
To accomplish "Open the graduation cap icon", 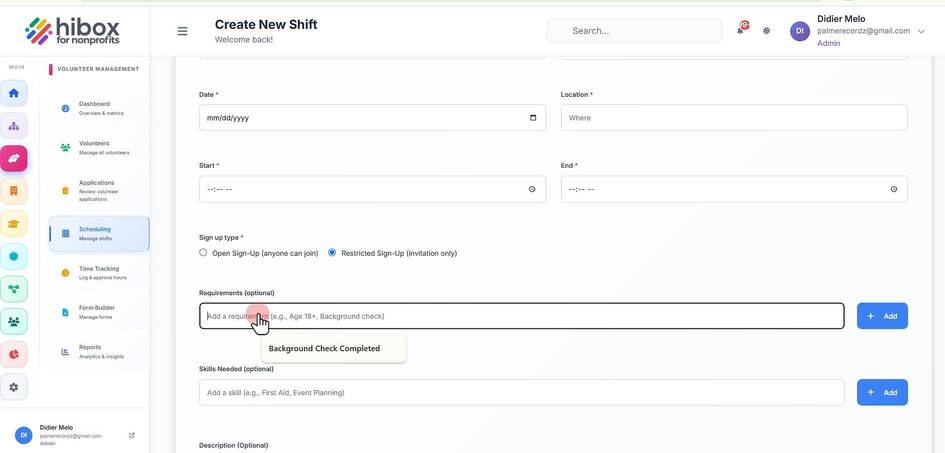I will [14, 223].
